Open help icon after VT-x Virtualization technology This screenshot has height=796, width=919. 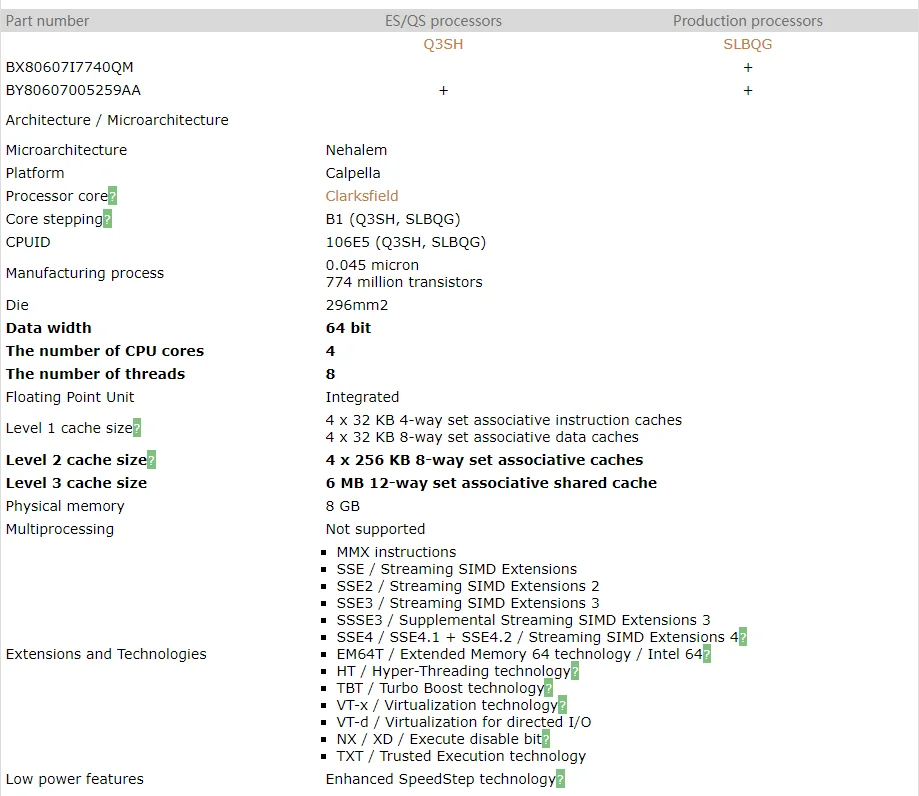click(562, 705)
